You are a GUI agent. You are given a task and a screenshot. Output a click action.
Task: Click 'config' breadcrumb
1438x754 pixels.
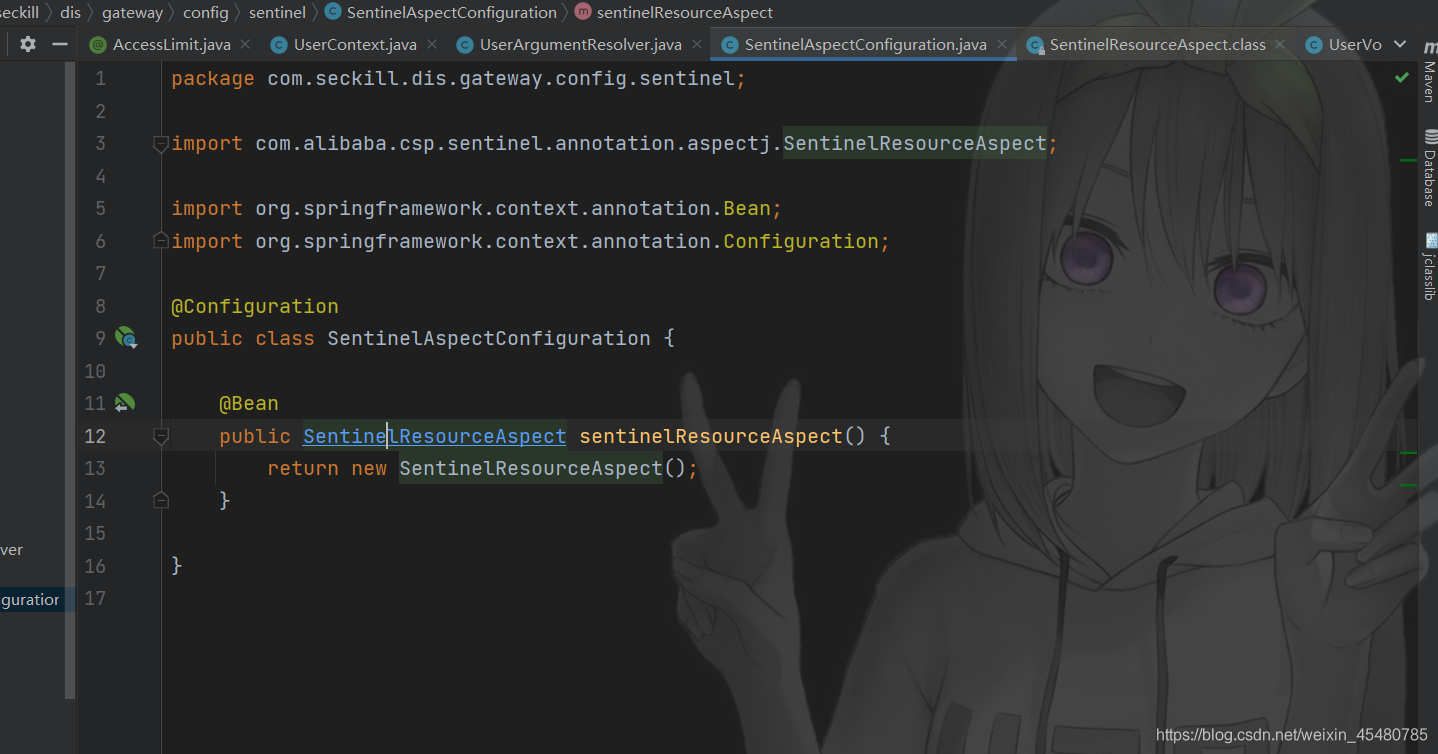205,13
